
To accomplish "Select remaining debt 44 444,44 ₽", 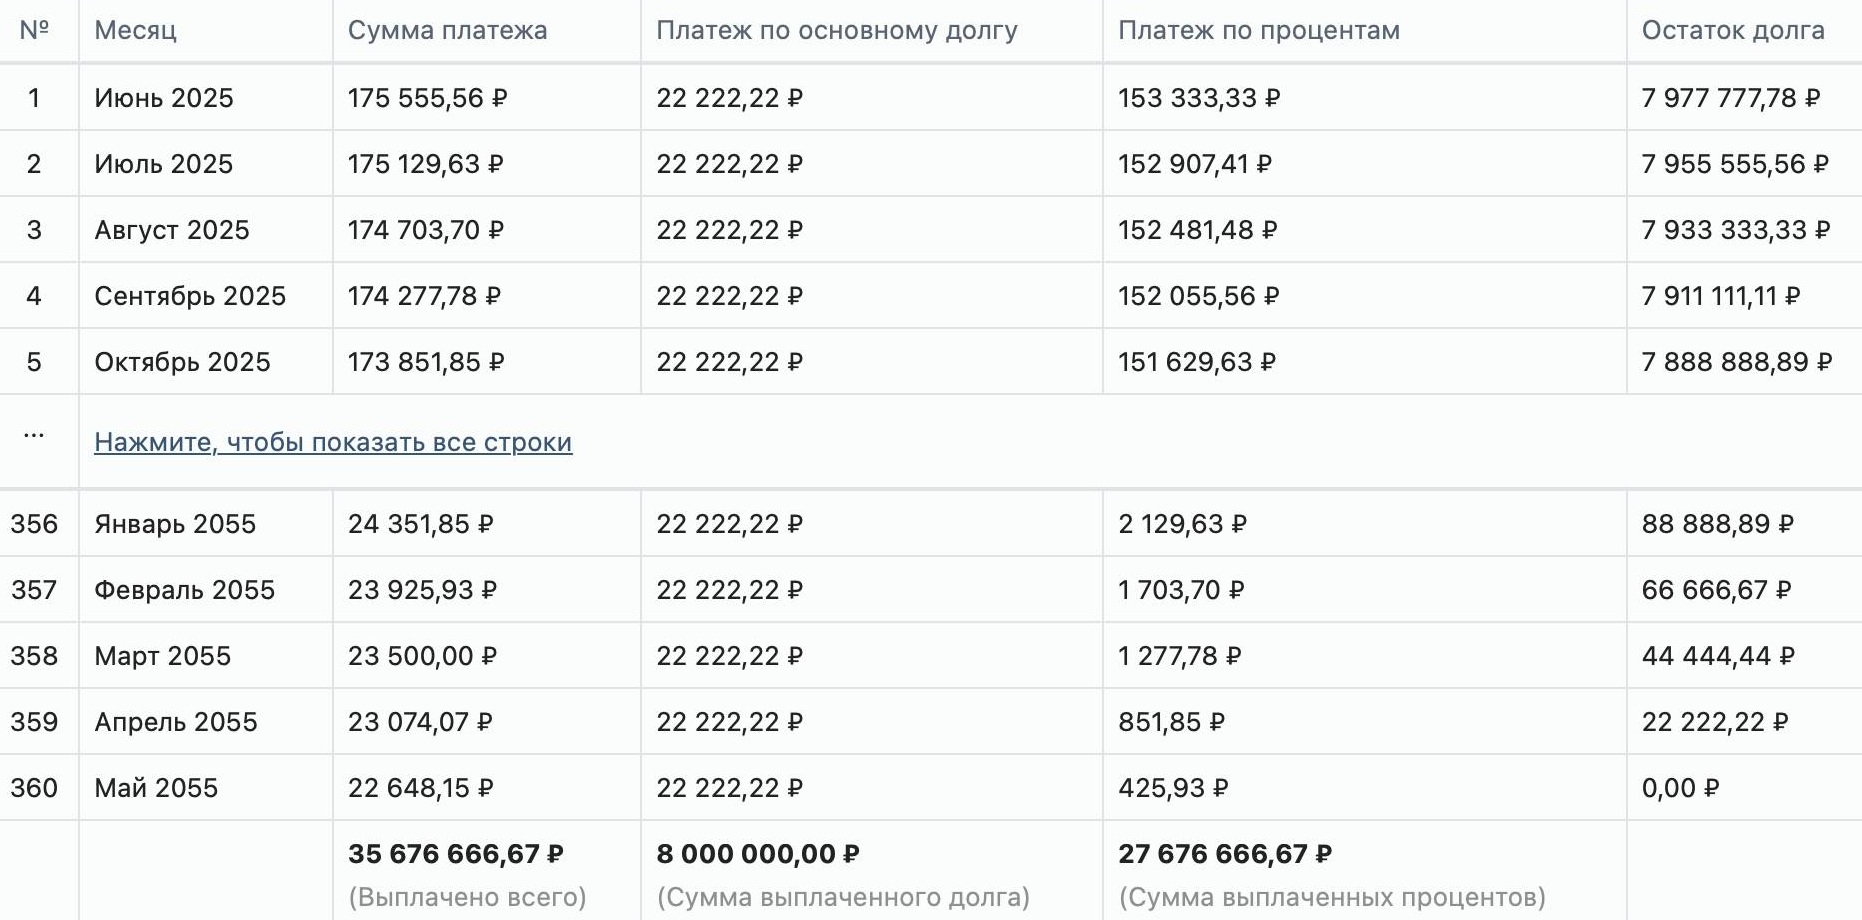I will pyautogui.click(x=1718, y=656).
